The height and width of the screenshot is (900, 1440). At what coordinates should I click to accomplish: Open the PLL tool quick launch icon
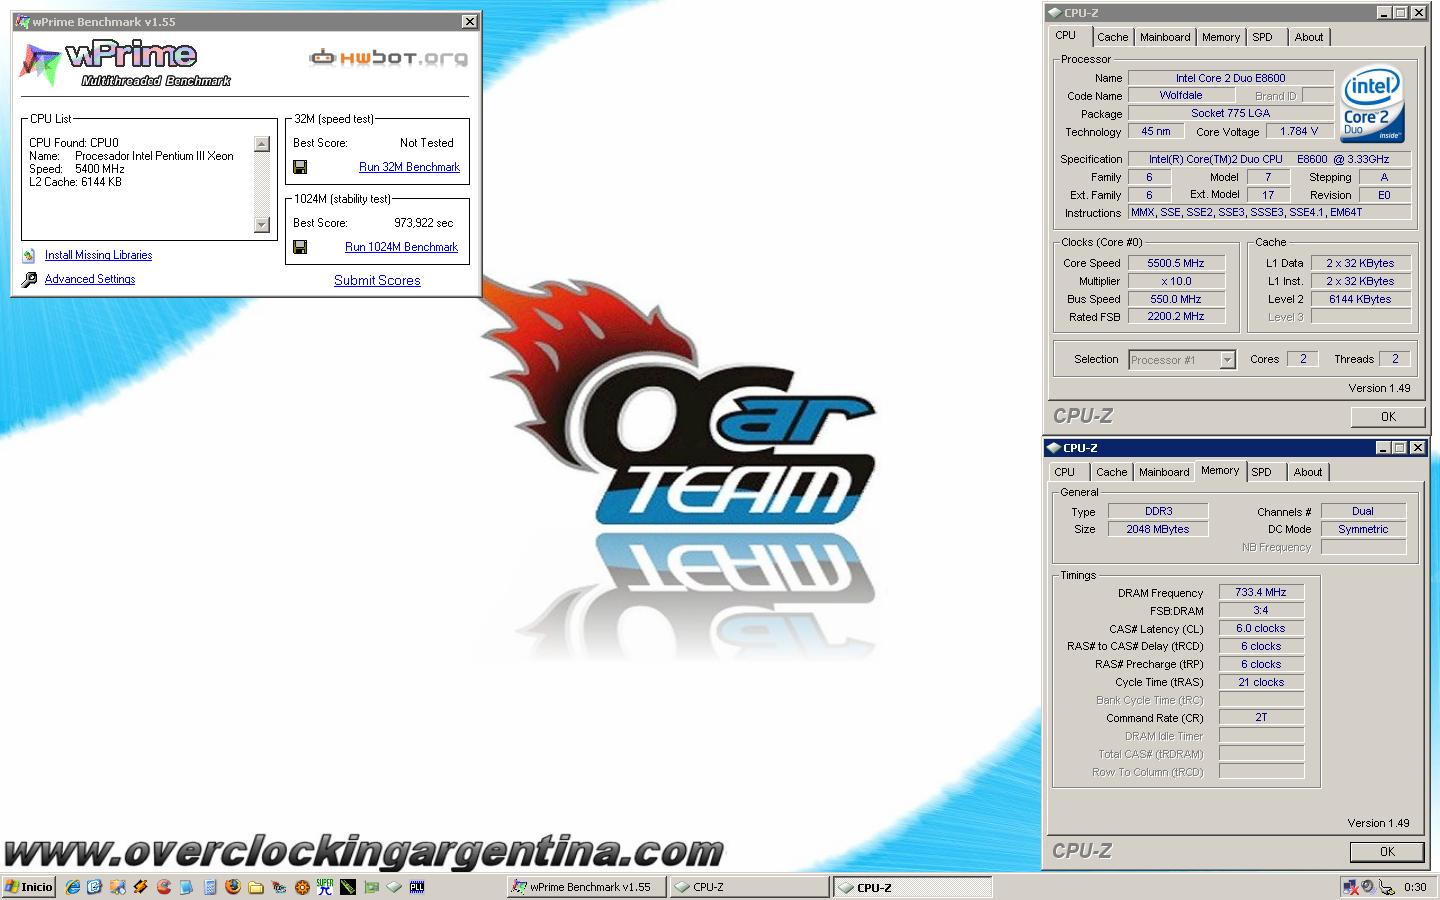(417, 887)
